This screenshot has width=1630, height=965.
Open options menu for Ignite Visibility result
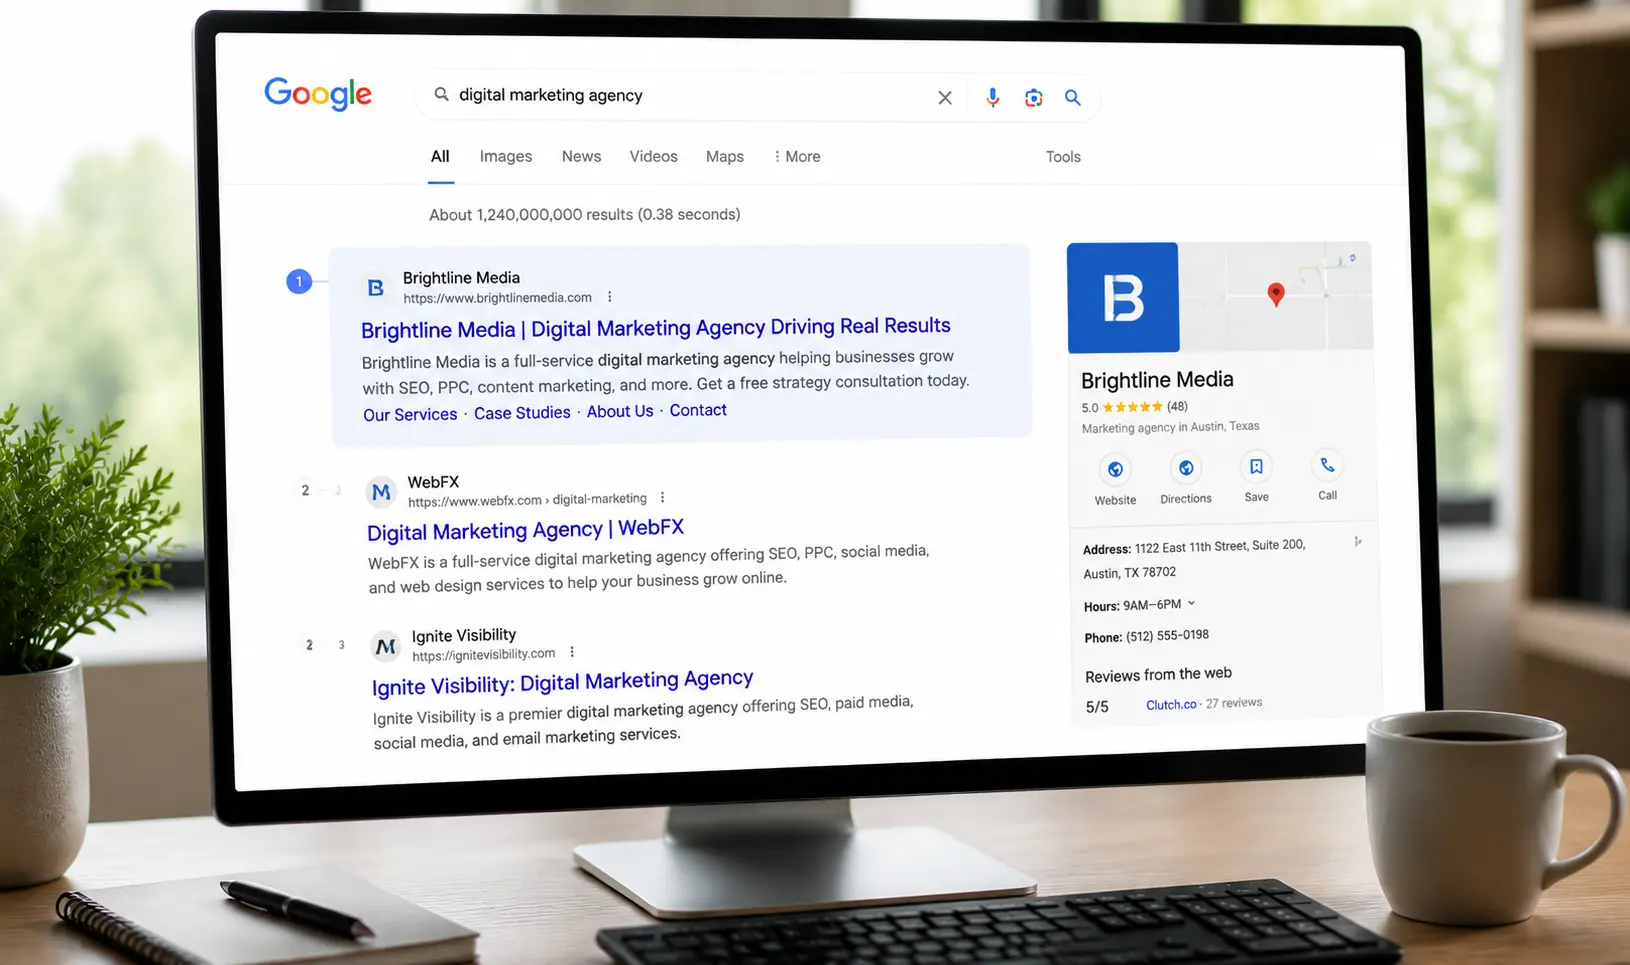(572, 652)
